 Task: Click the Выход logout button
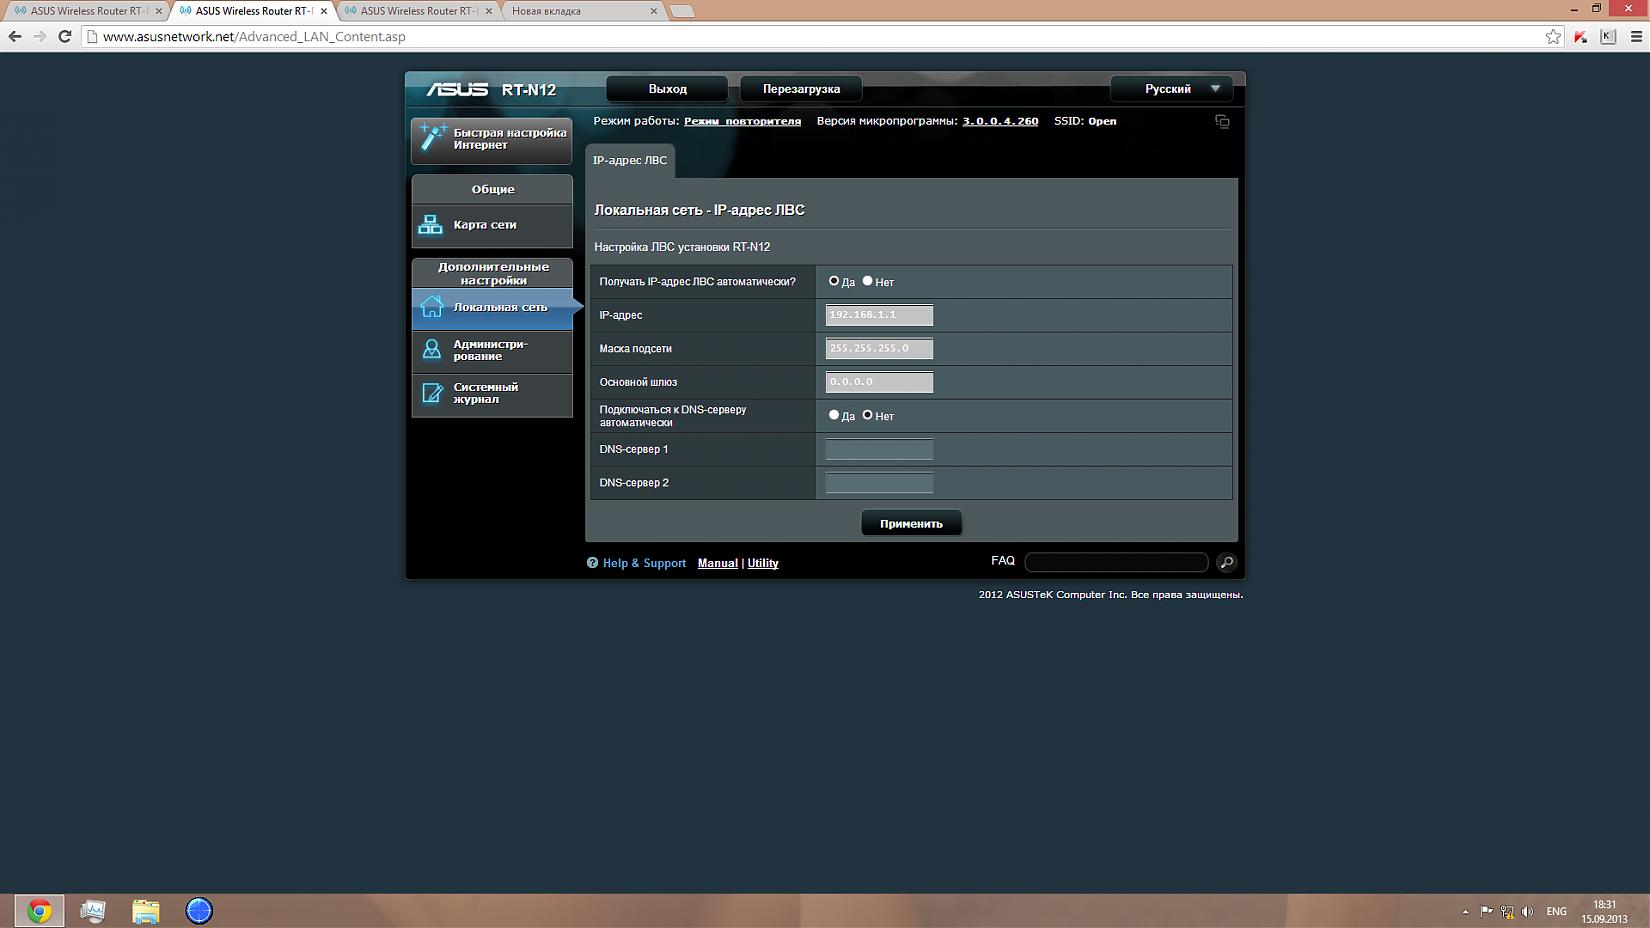[x=667, y=89]
